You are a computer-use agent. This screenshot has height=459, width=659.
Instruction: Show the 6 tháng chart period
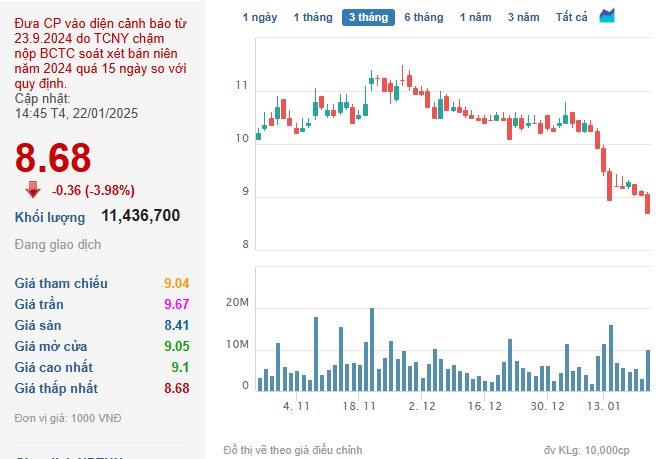(x=423, y=17)
